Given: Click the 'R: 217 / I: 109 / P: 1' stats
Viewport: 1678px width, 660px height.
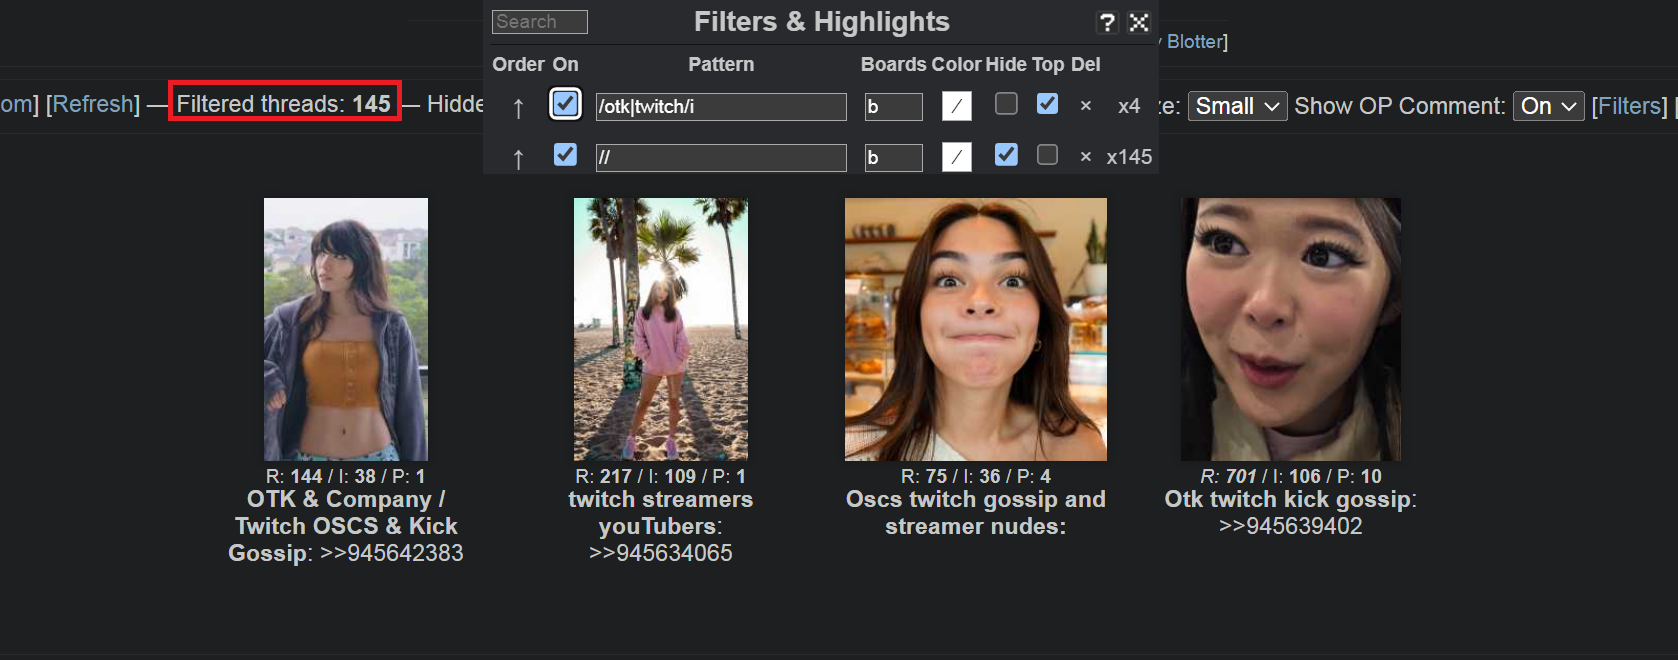Looking at the screenshot, I should [661, 476].
